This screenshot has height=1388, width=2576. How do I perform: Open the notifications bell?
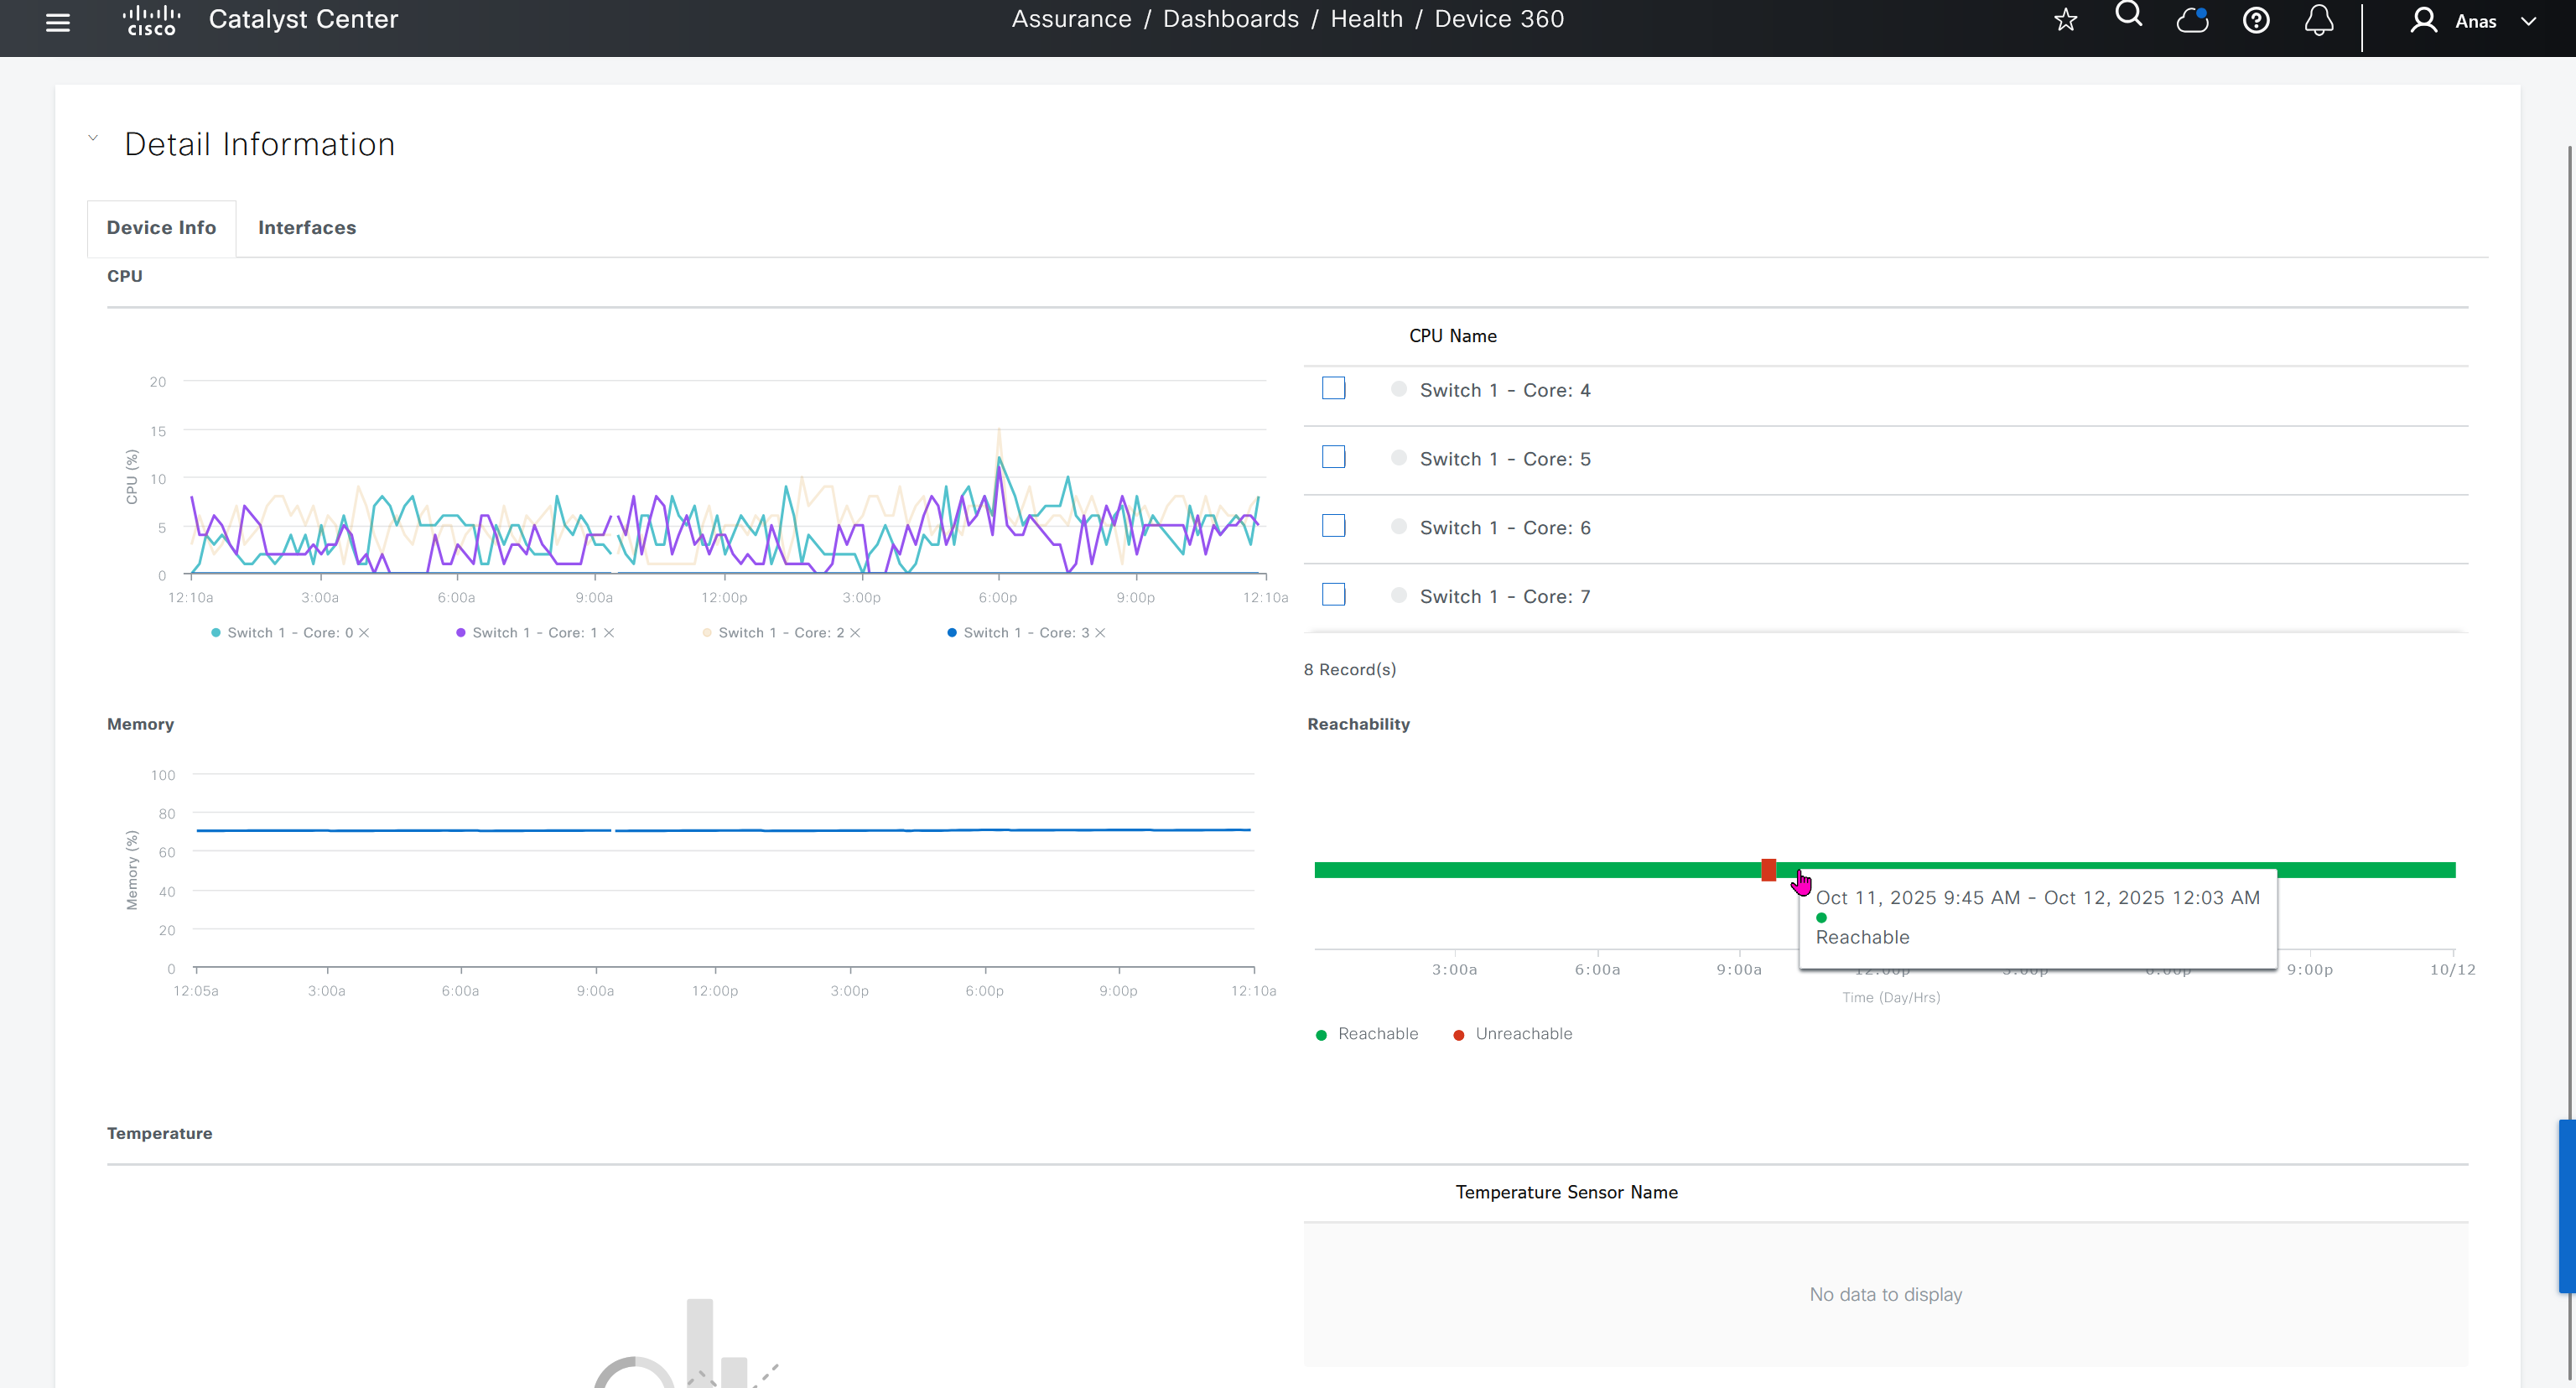(x=2319, y=20)
